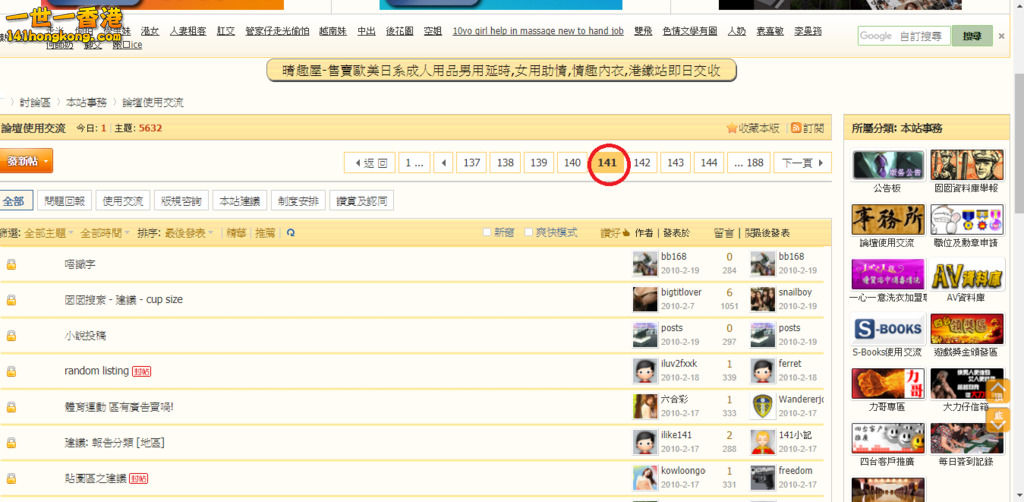Click the 10yo girl help in massage link
The height and width of the screenshot is (502, 1024).
tap(538, 31)
